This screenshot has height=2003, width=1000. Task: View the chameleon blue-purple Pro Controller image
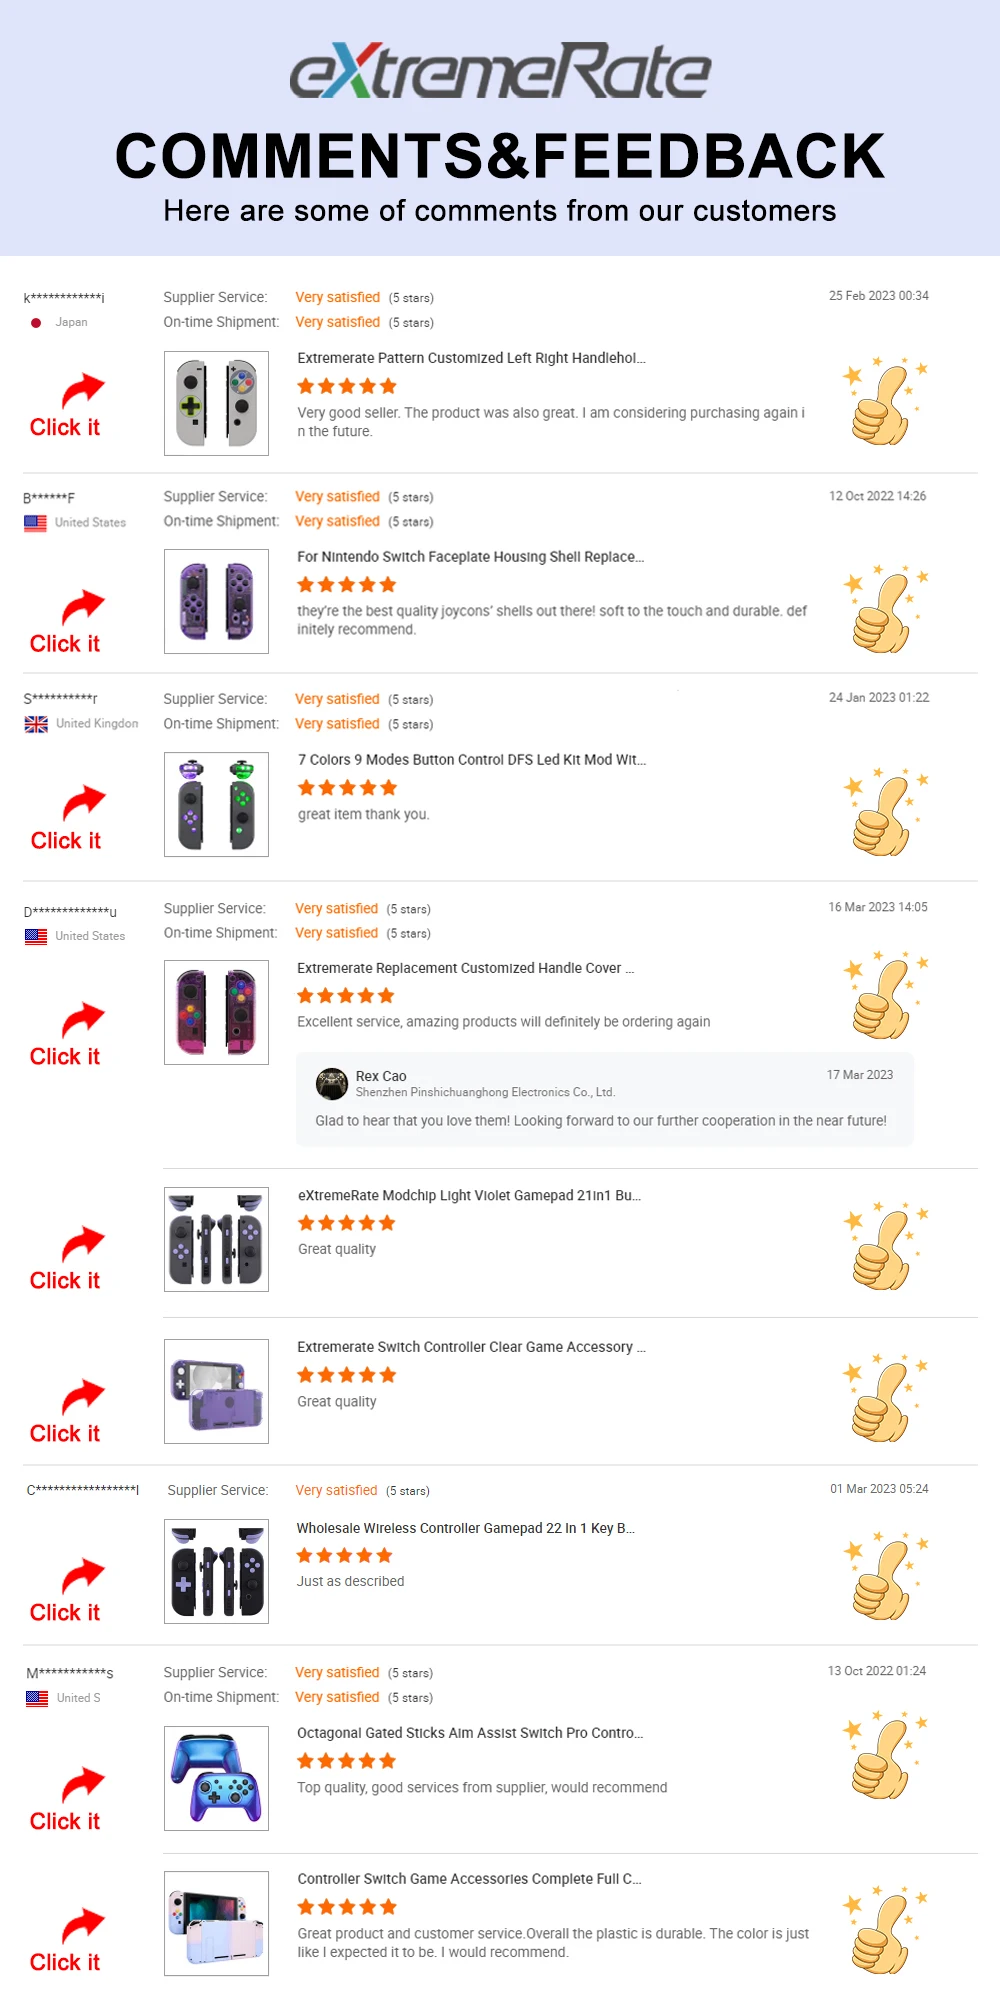216,1778
